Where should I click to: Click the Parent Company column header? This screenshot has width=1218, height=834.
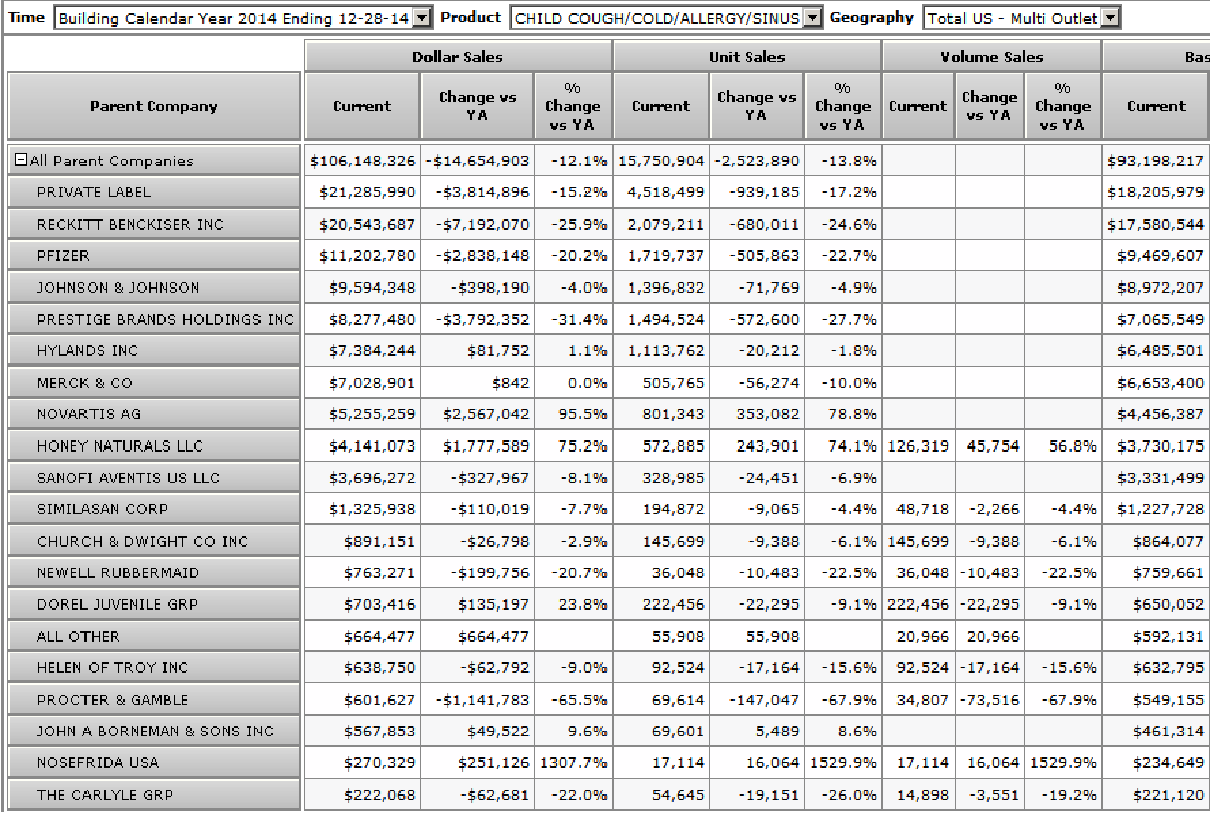click(153, 106)
